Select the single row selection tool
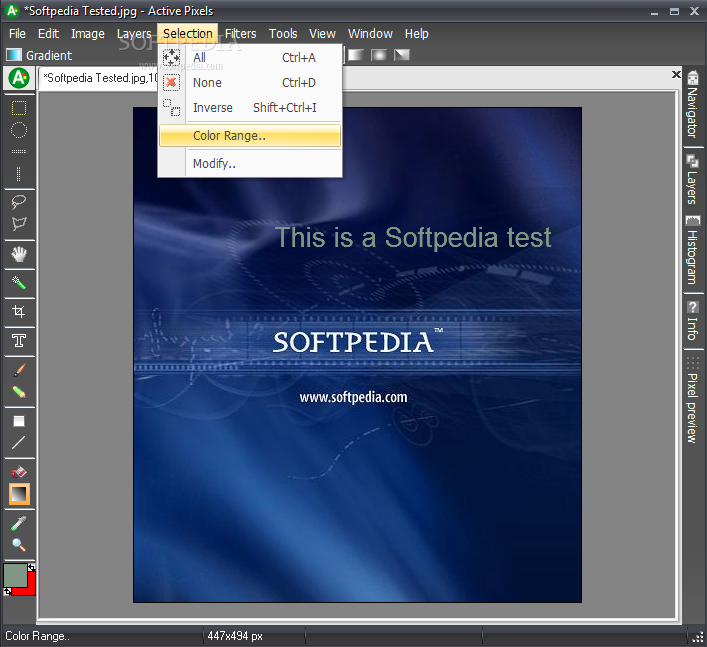Screen dimensions: 707x647 (x=18, y=151)
